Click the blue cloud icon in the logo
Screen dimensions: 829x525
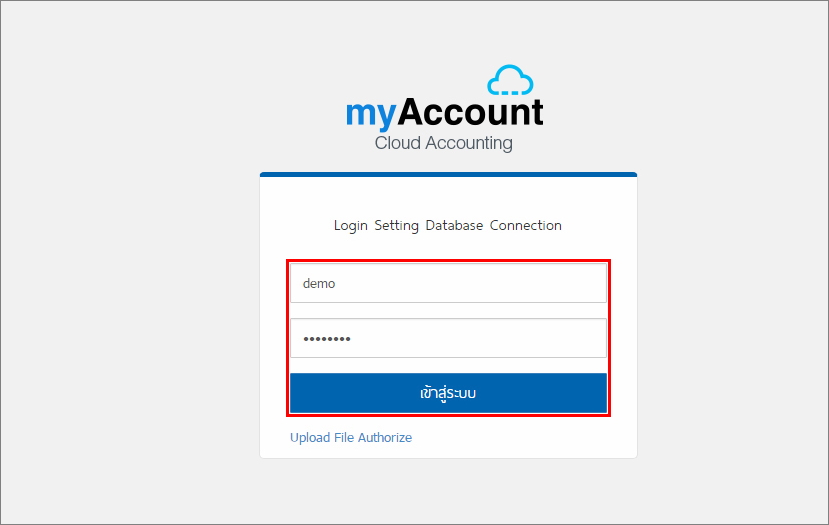(x=510, y=80)
